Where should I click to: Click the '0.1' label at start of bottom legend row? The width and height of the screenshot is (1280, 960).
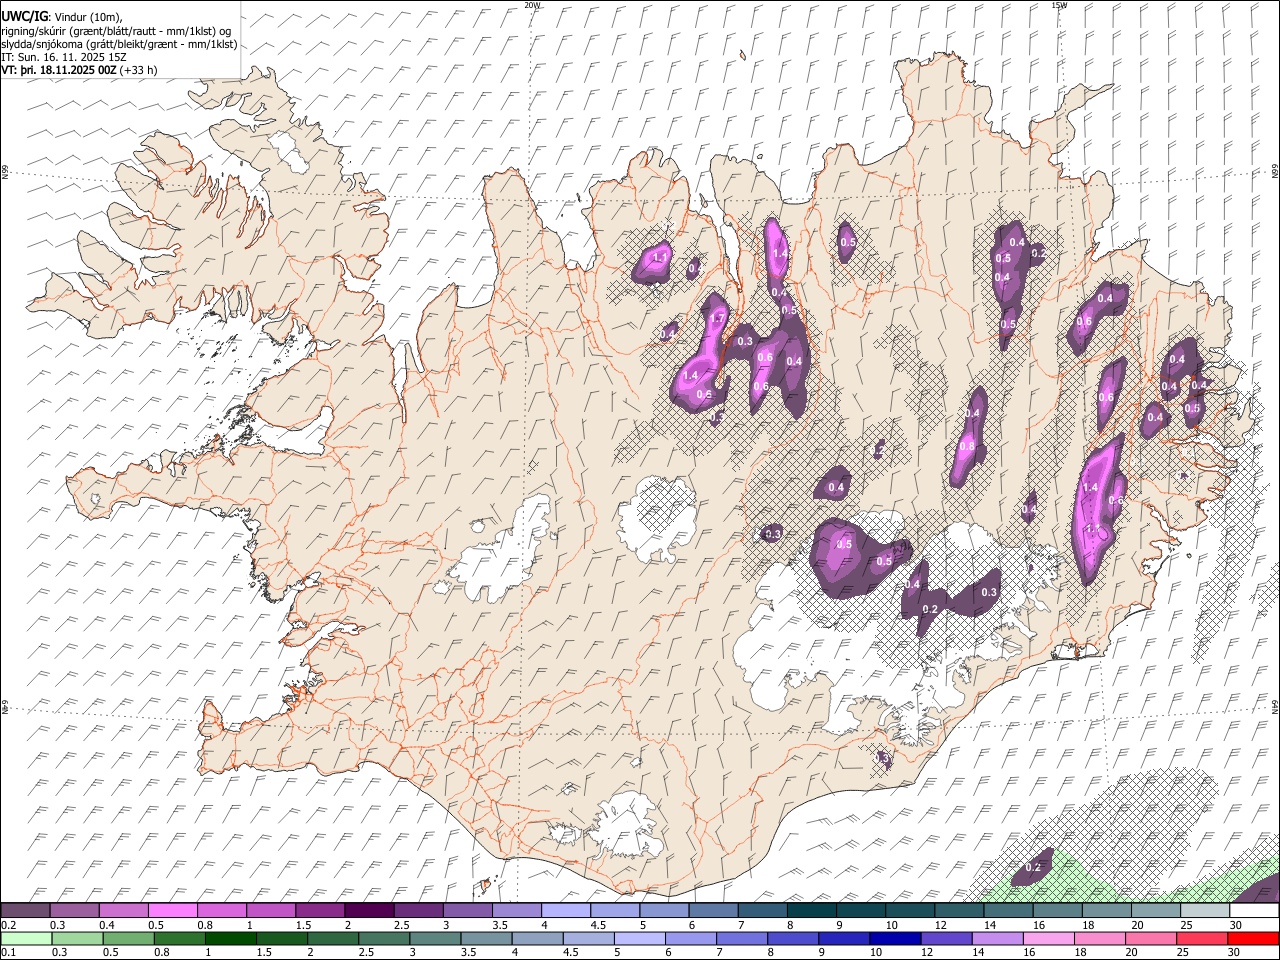[x=8, y=953]
